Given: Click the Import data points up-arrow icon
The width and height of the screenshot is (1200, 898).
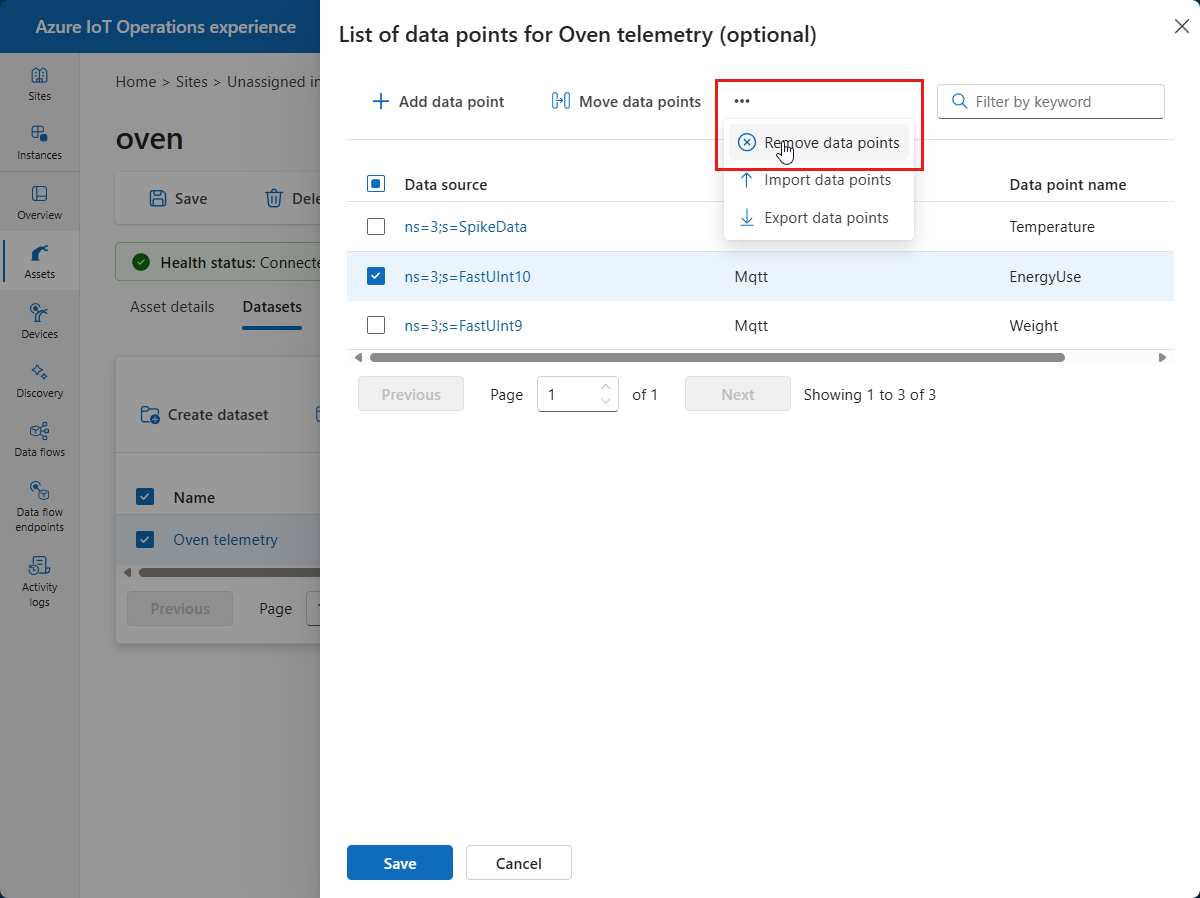Looking at the screenshot, I should [746, 180].
